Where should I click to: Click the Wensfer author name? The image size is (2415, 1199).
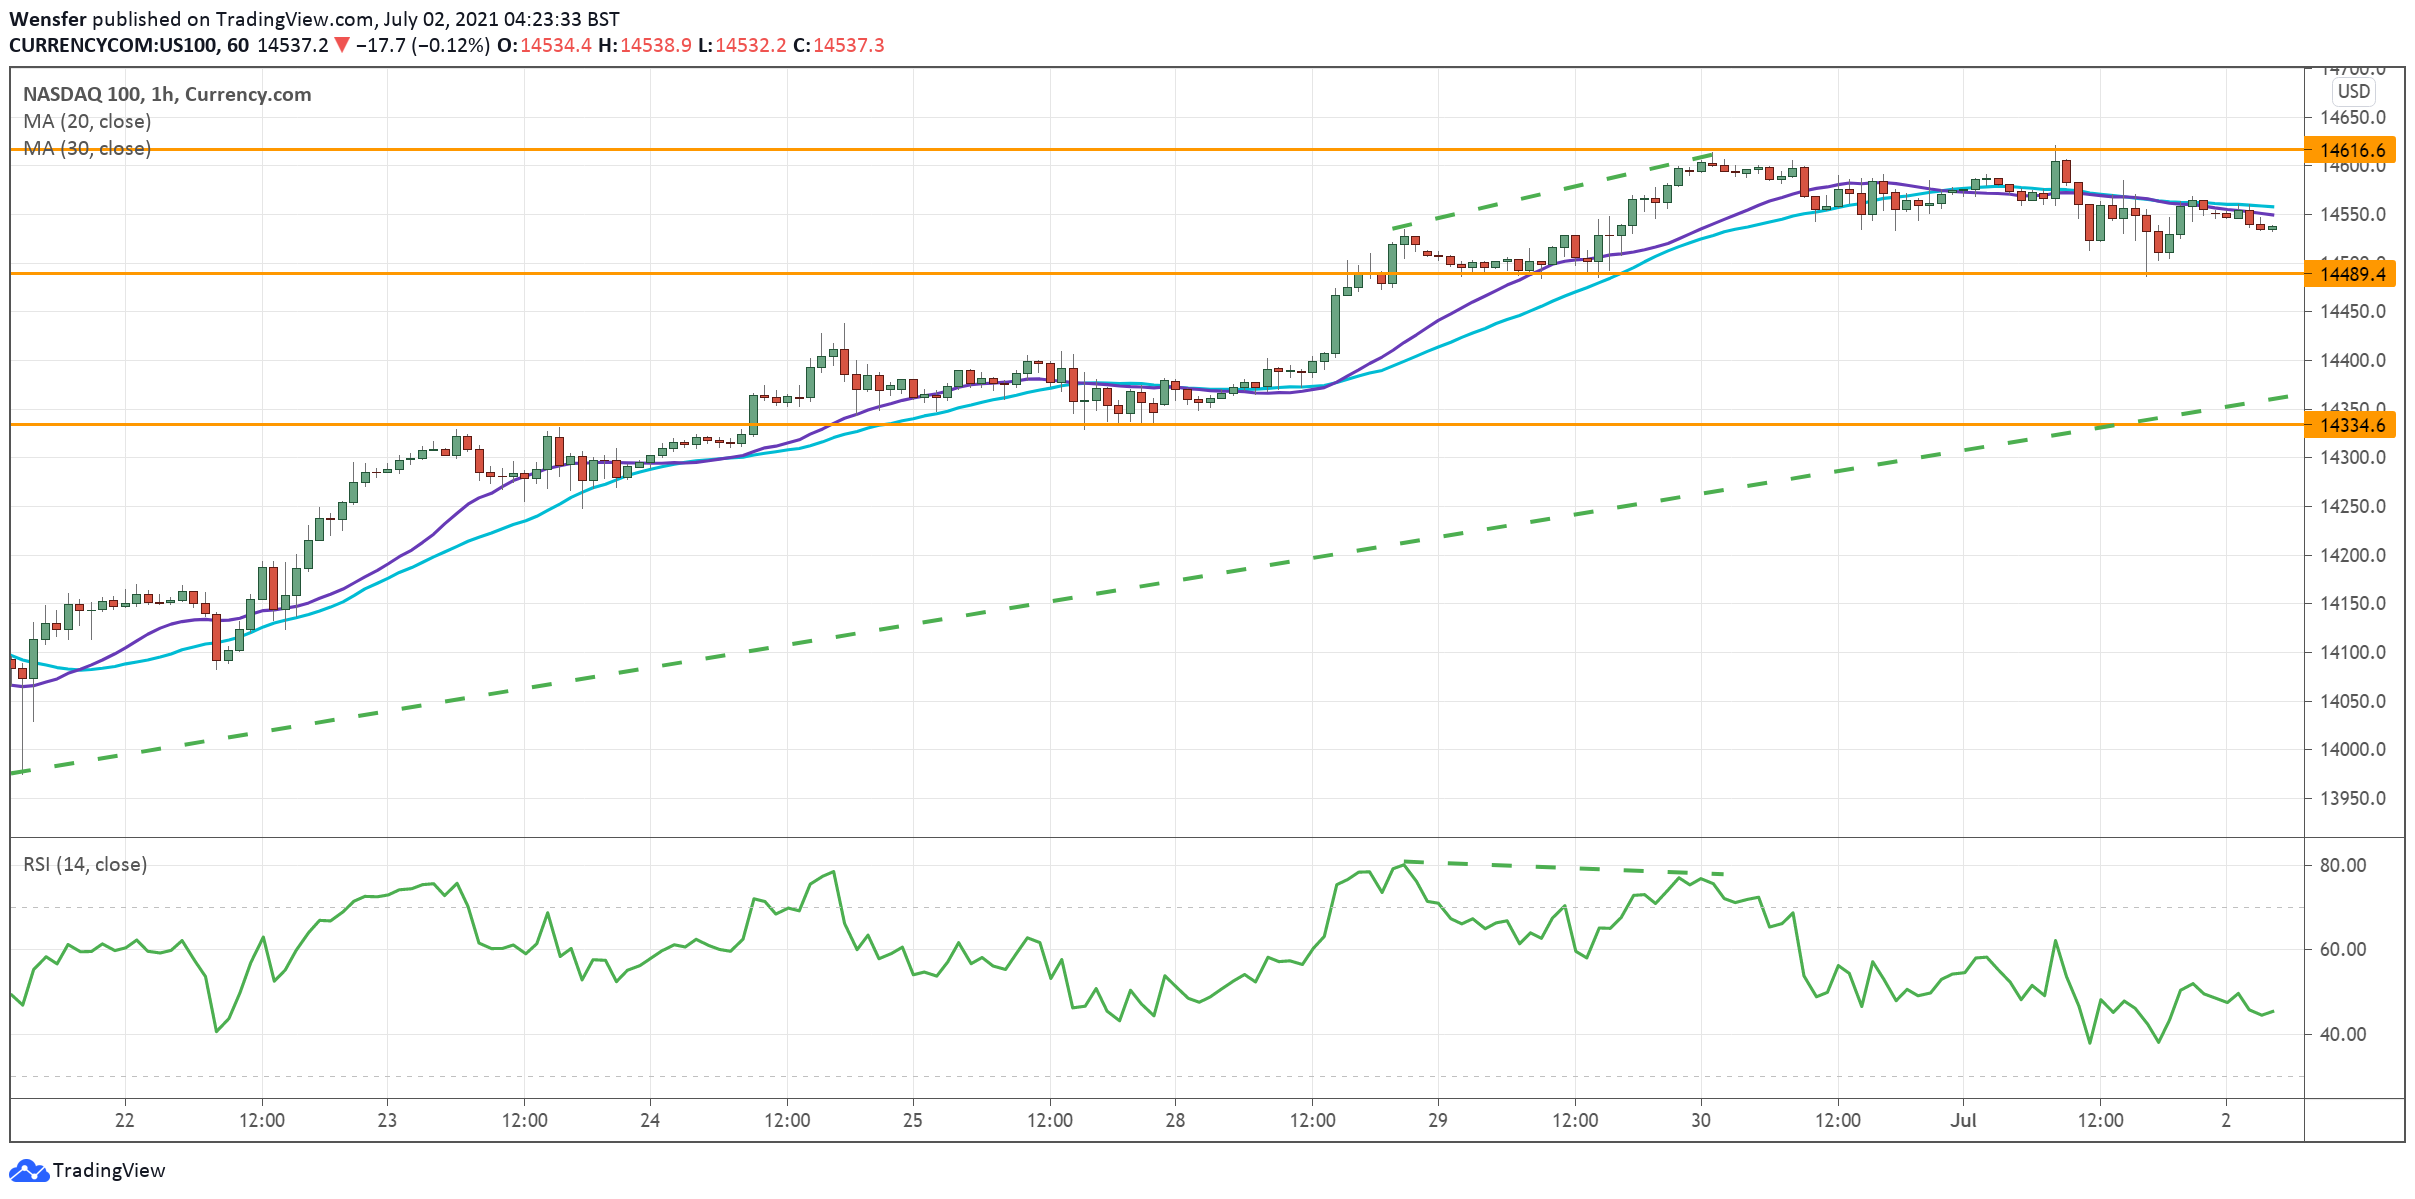[47, 19]
